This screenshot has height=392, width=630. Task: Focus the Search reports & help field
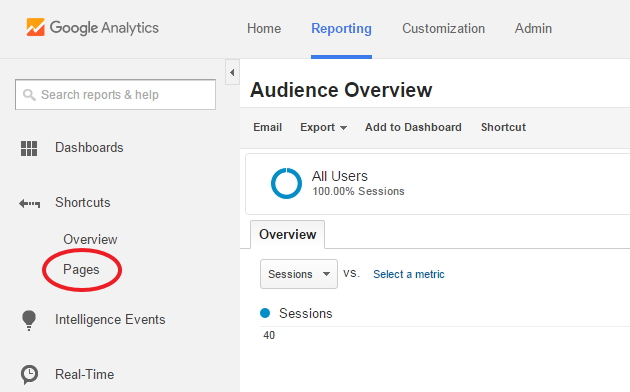pos(115,94)
